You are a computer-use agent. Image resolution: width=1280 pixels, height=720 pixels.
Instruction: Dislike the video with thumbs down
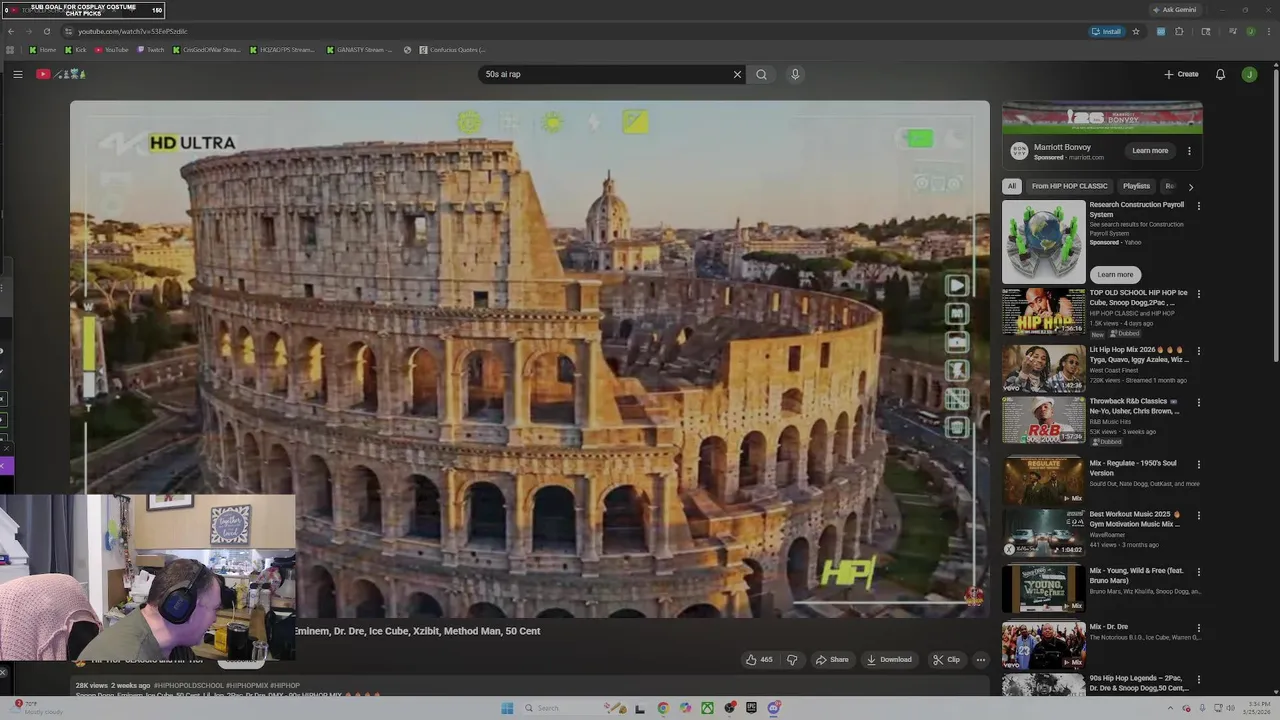(x=792, y=659)
